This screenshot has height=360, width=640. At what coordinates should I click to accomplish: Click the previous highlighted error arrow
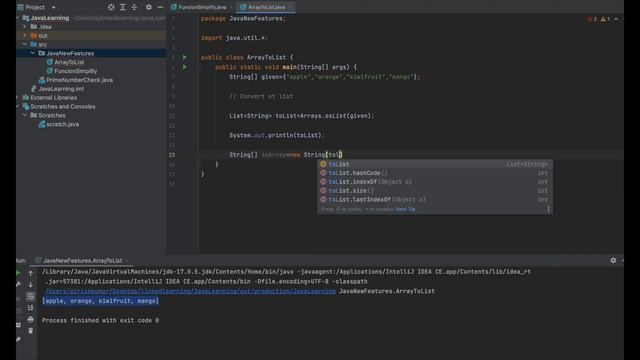coord(616,19)
